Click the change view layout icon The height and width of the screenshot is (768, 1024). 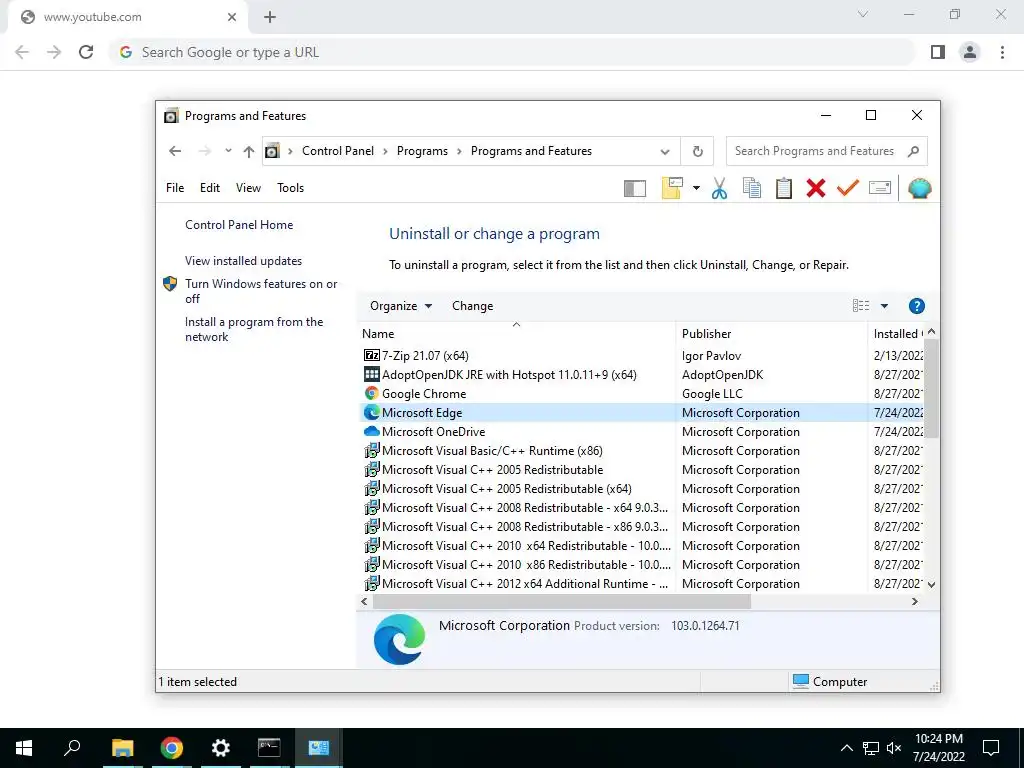(861, 306)
